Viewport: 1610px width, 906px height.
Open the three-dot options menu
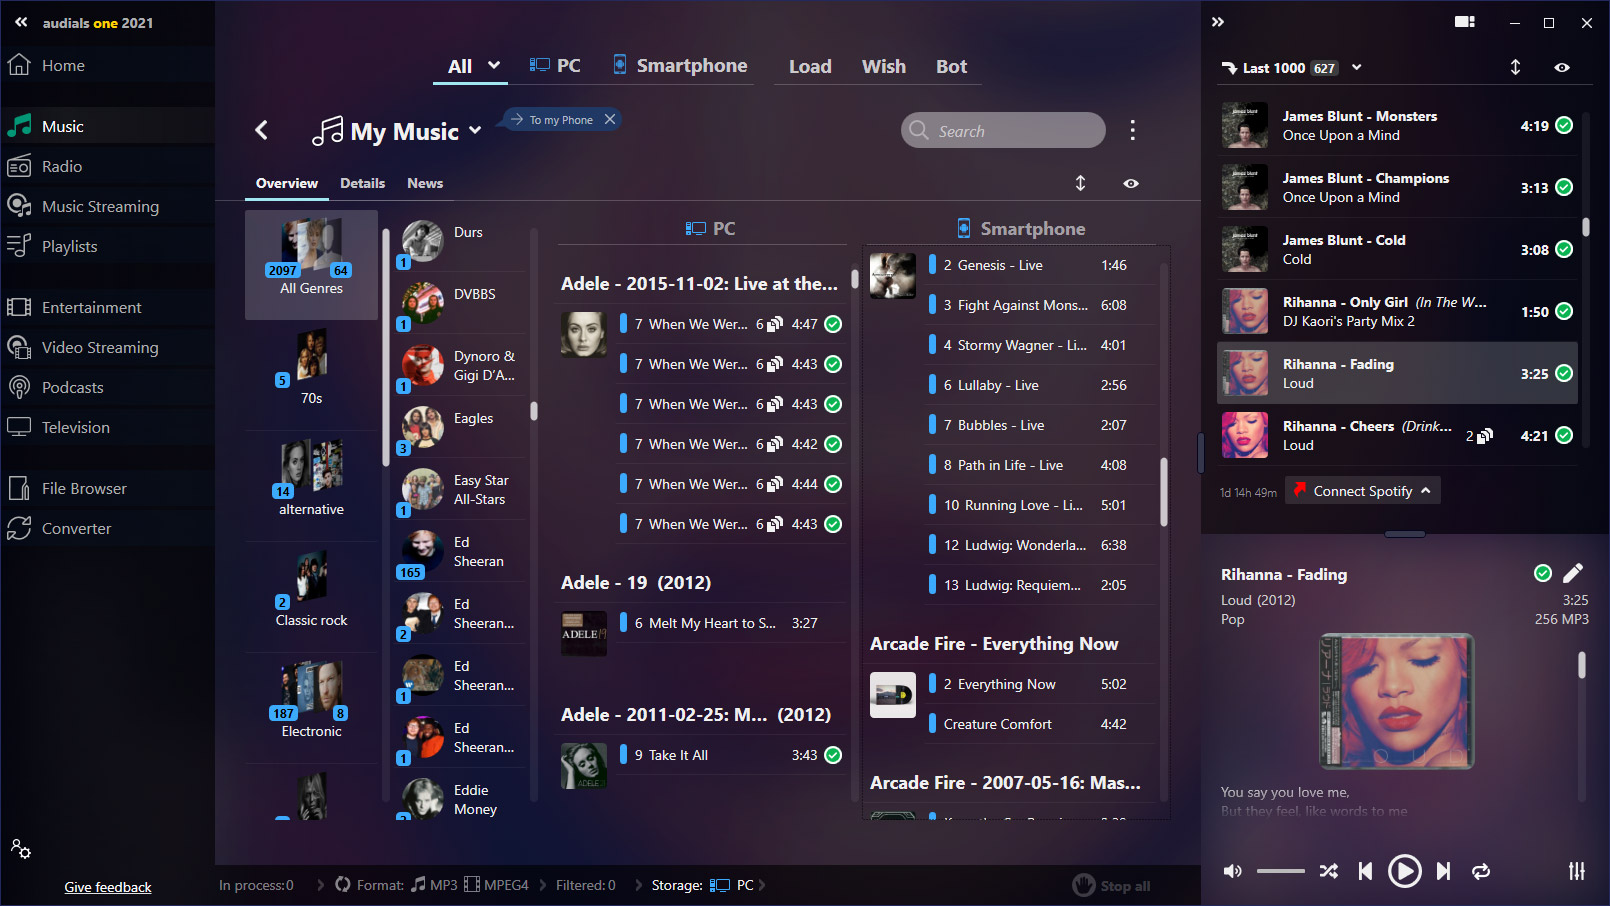pos(1132,130)
